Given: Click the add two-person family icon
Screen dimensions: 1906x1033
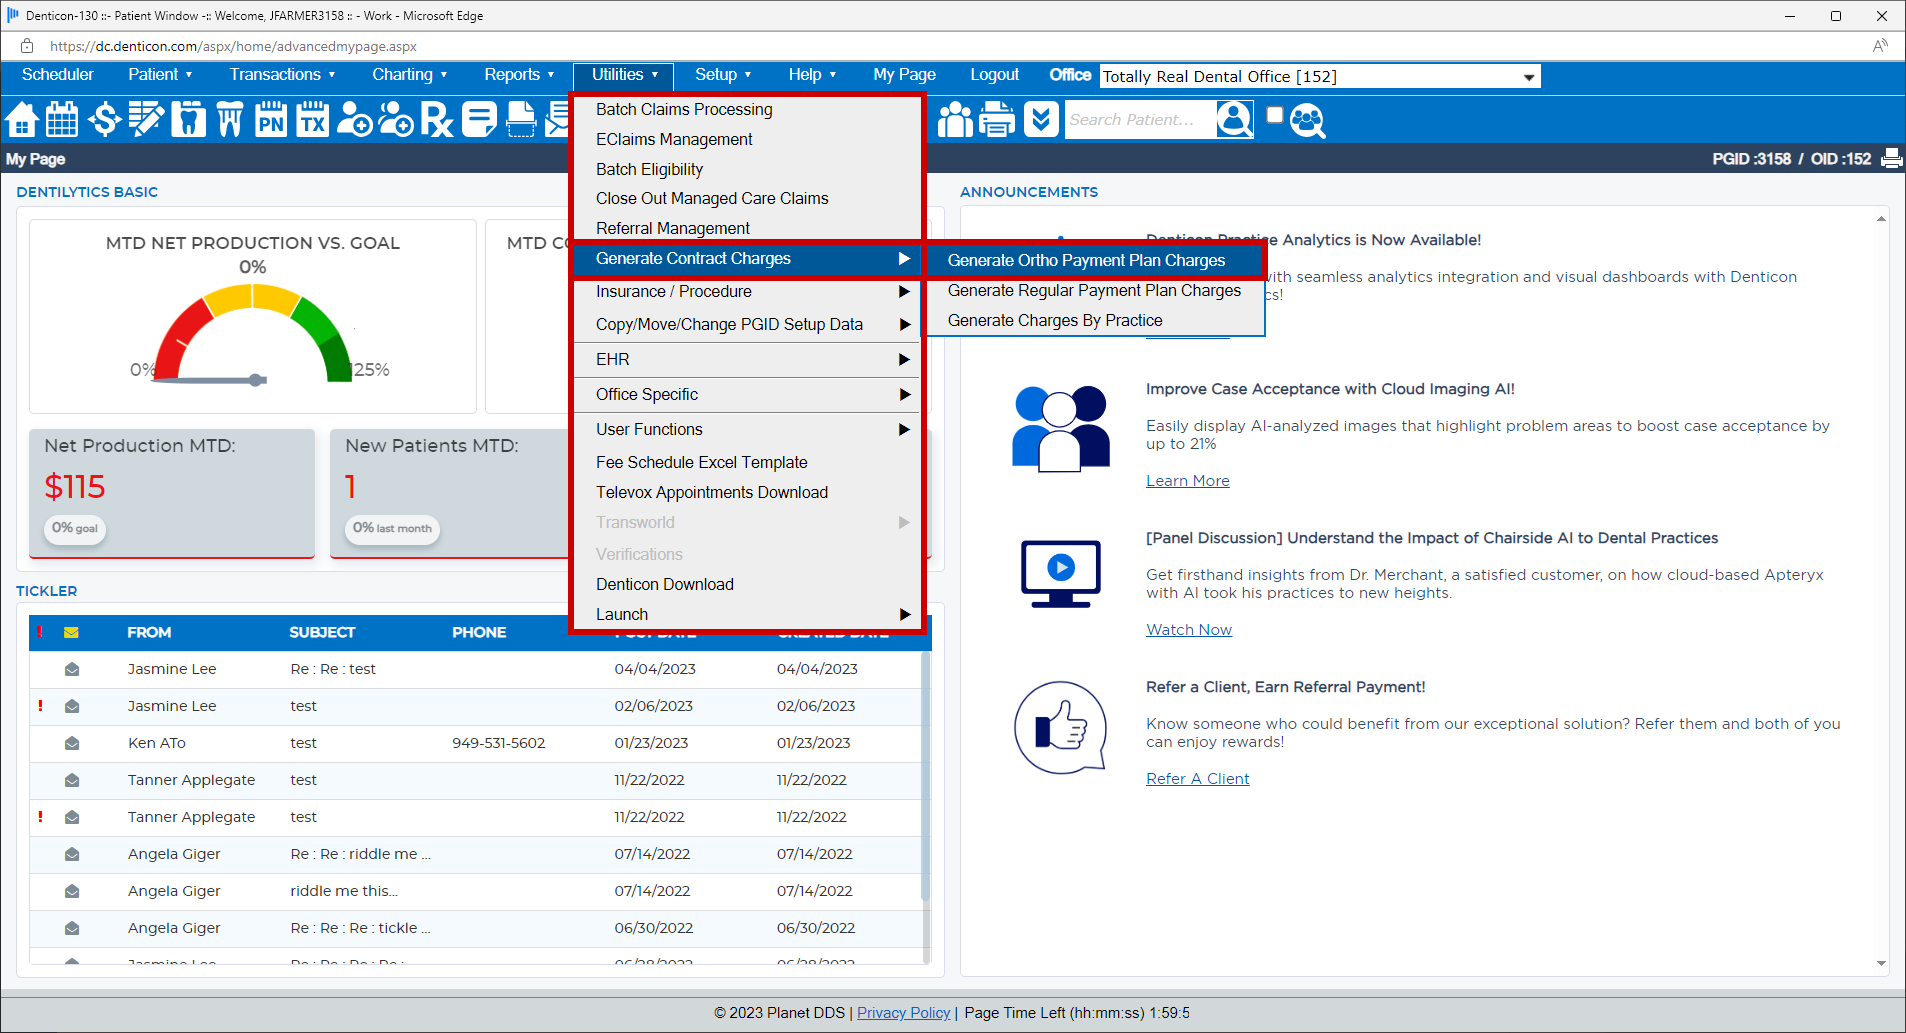Looking at the screenshot, I should [396, 120].
